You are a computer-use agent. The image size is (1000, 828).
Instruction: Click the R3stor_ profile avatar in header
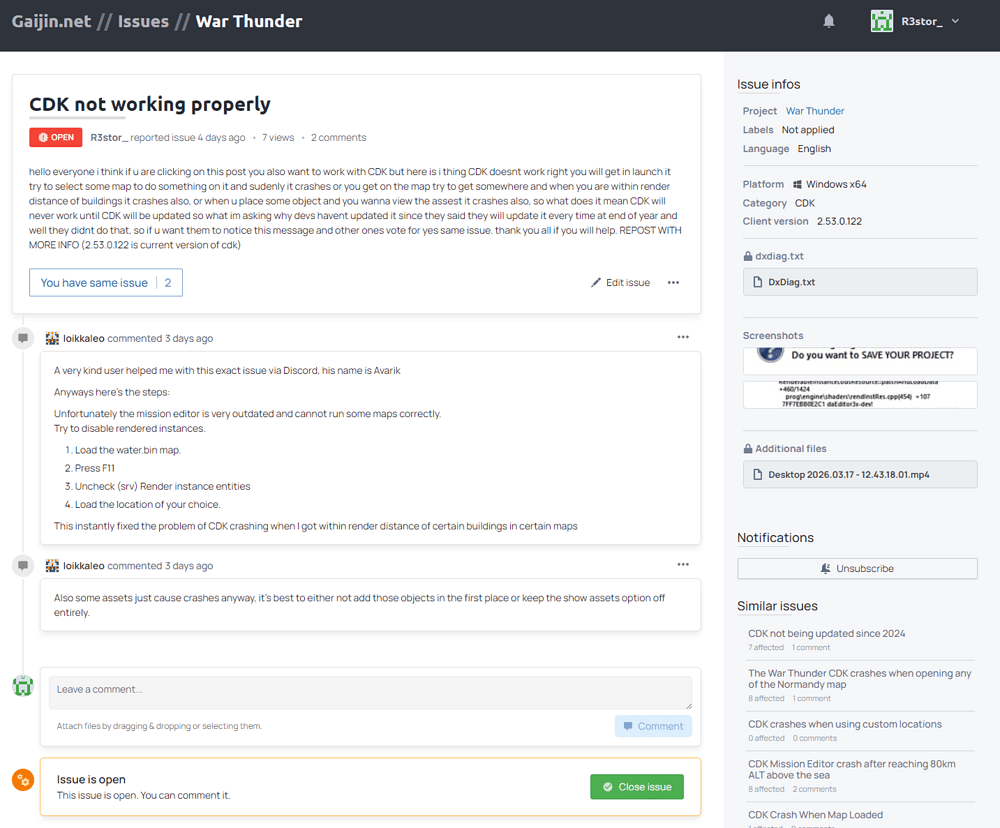(x=882, y=21)
